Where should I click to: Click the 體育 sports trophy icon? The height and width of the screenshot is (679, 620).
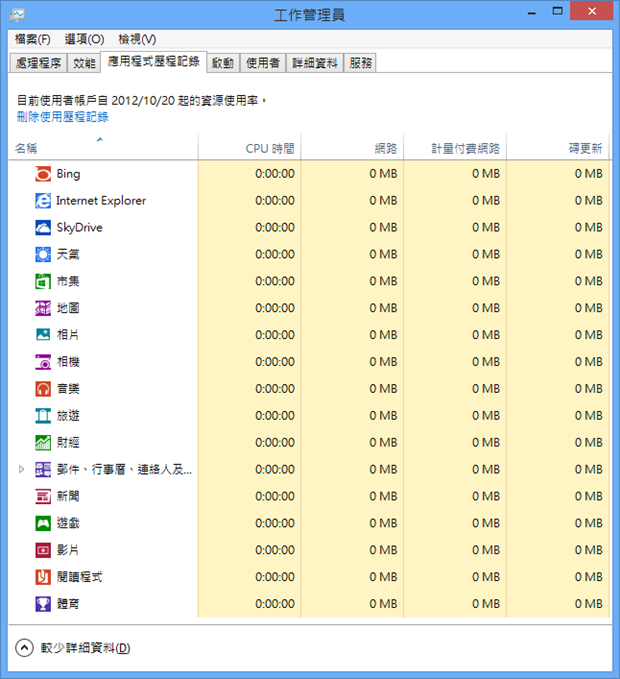[43, 604]
